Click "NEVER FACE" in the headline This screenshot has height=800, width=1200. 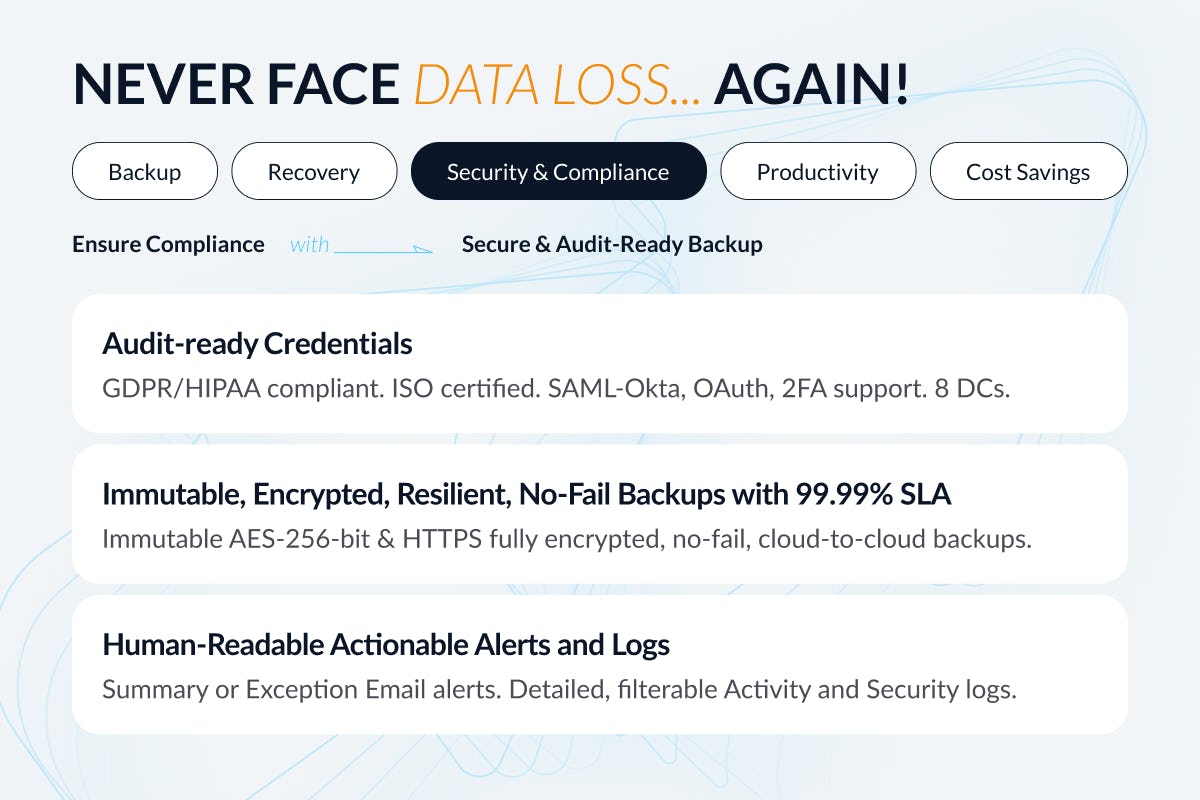pos(236,85)
